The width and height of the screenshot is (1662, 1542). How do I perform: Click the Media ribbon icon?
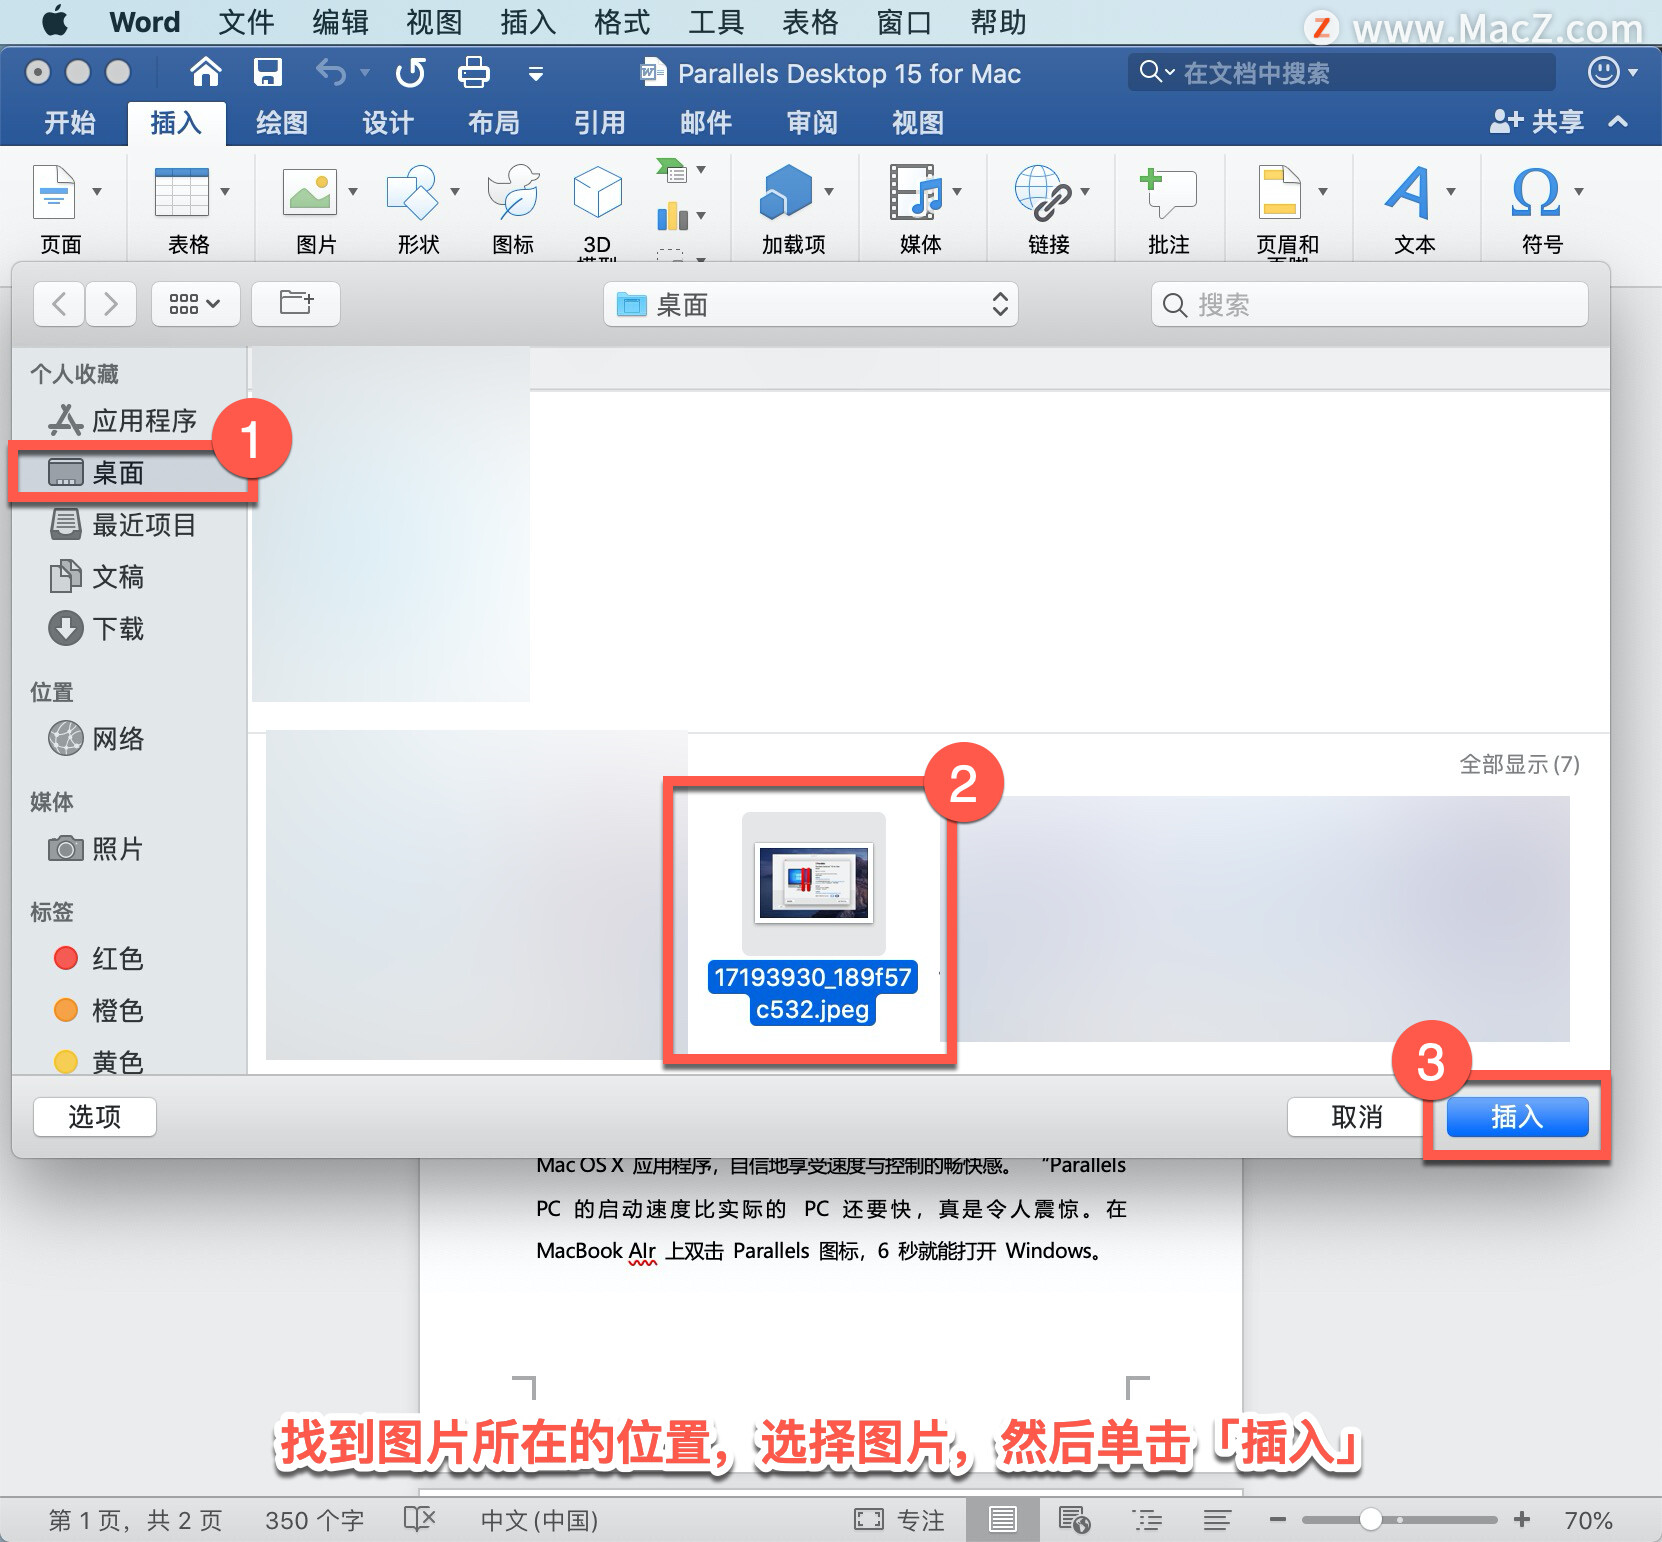pos(916,191)
